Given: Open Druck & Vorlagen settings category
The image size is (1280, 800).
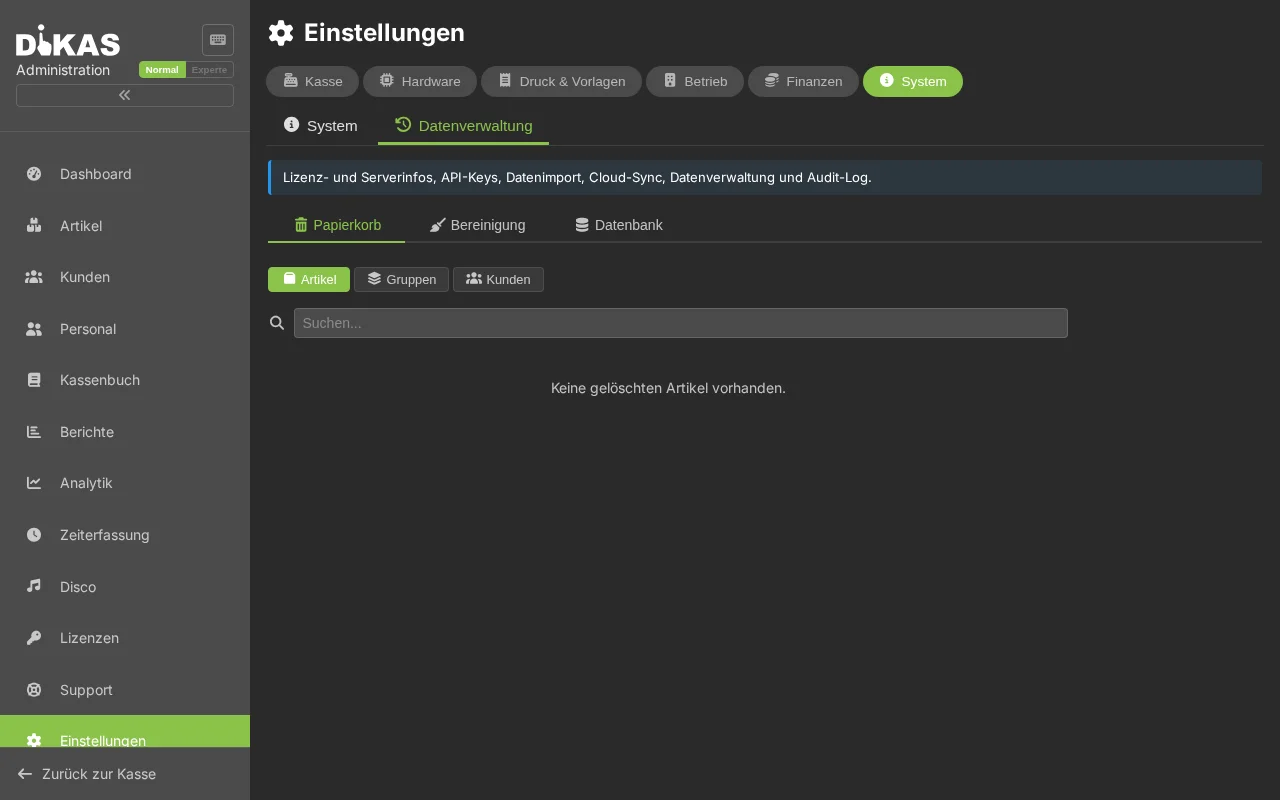Looking at the screenshot, I should coord(561,81).
